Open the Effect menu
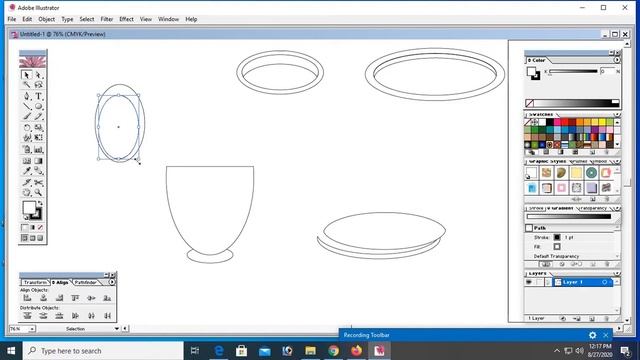The image size is (640, 360). (127, 19)
